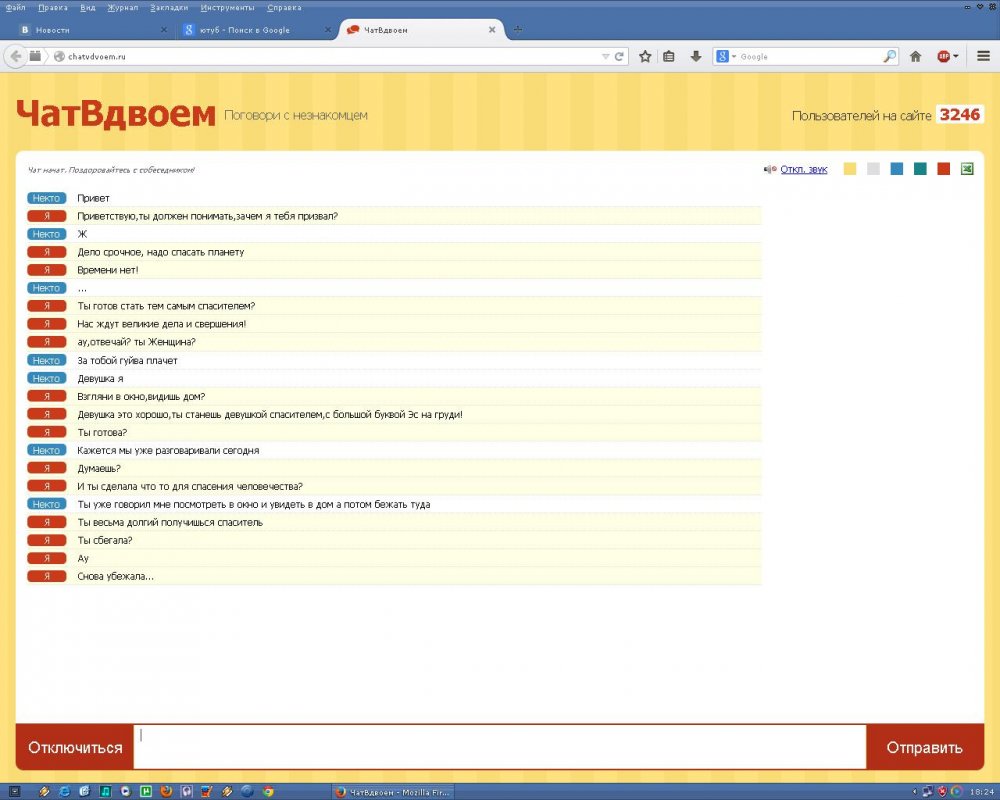Pick the blue theme color swatch
The height and width of the screenshot is (800, 1000).
tap(897, 169)
